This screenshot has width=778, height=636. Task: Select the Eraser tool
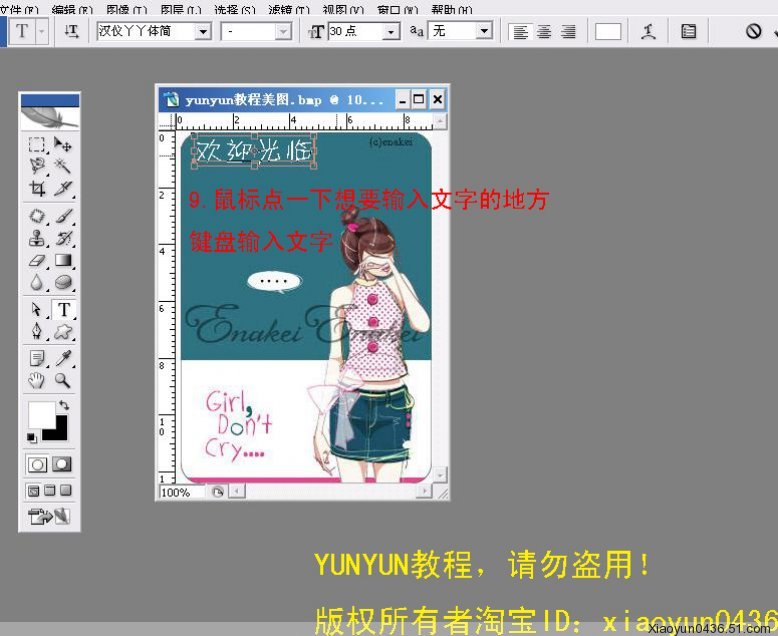(37, 260)
